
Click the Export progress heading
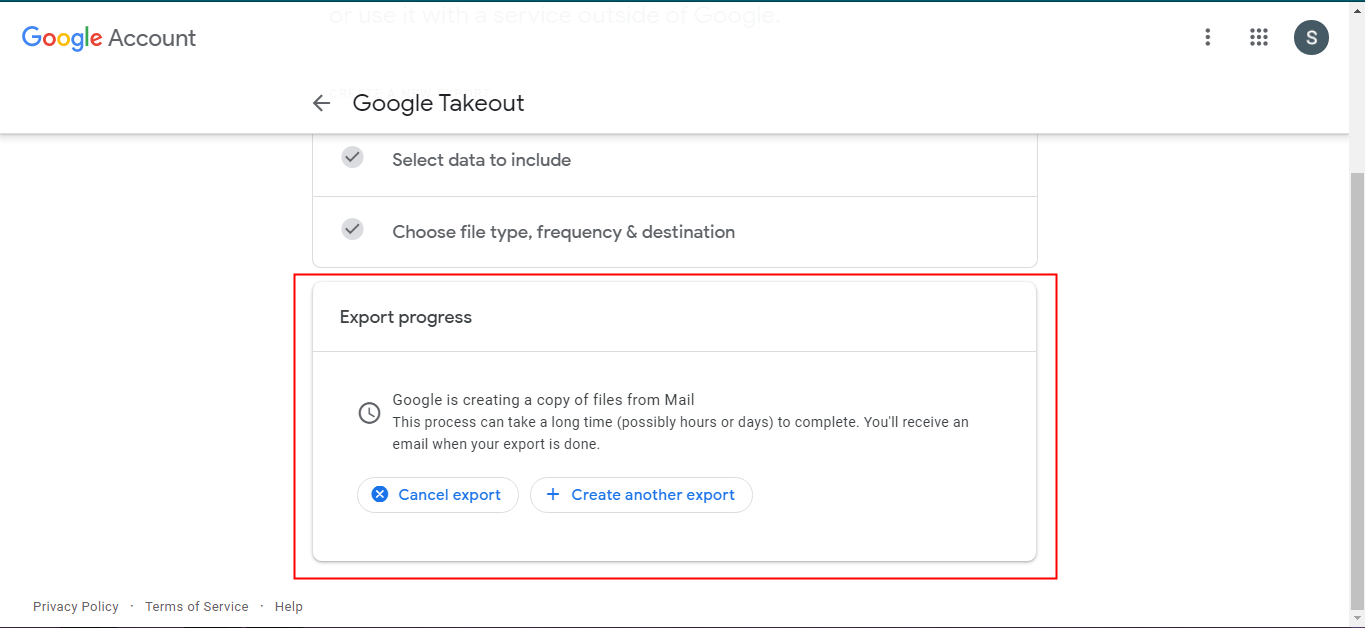pyautogui.click(x=406, y=317)
